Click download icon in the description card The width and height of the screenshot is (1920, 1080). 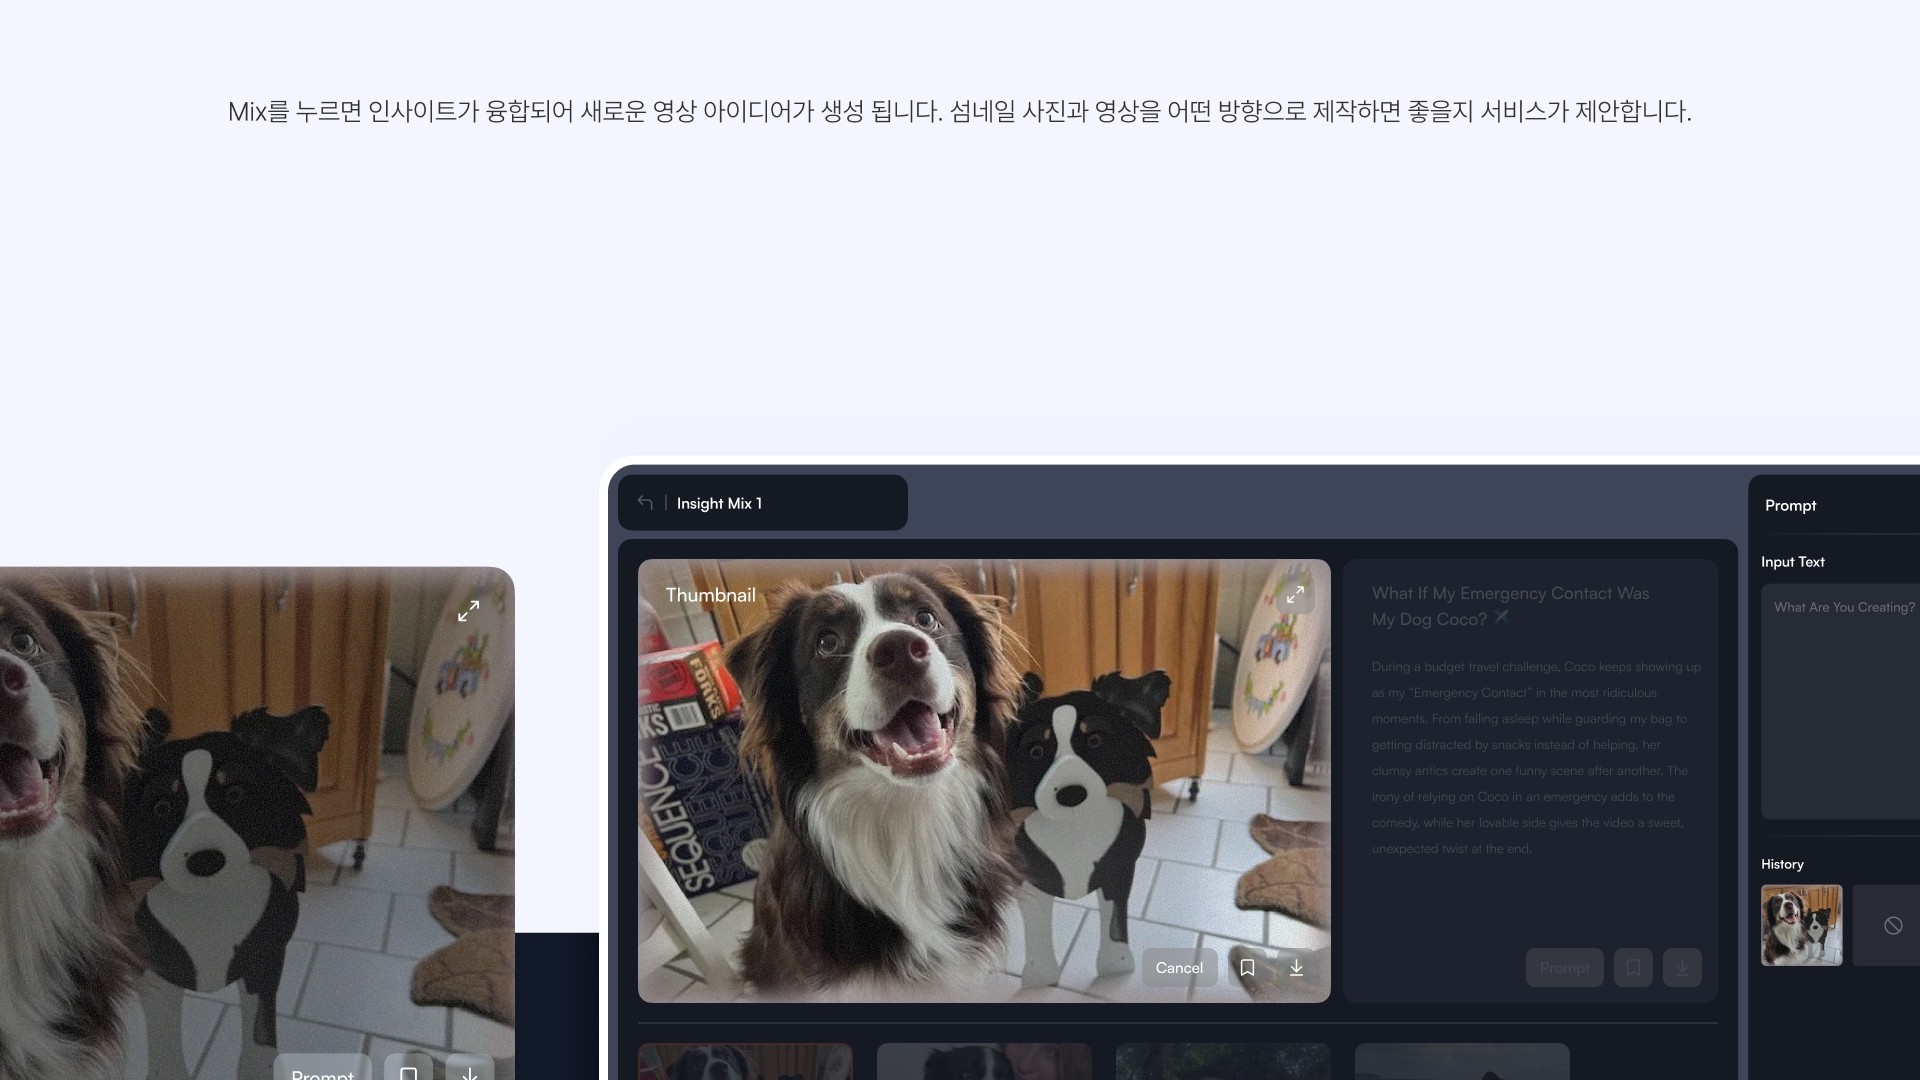pyautogui.click(x=1682, y=968)
